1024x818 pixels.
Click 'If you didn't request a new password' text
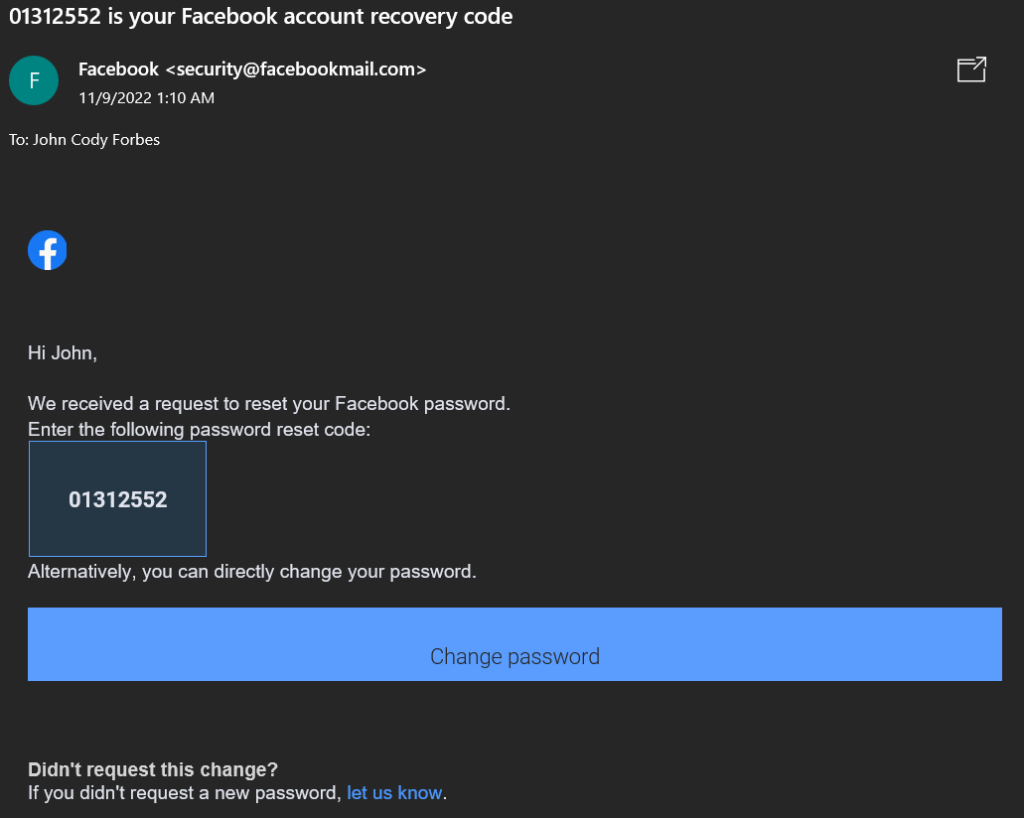185,793
